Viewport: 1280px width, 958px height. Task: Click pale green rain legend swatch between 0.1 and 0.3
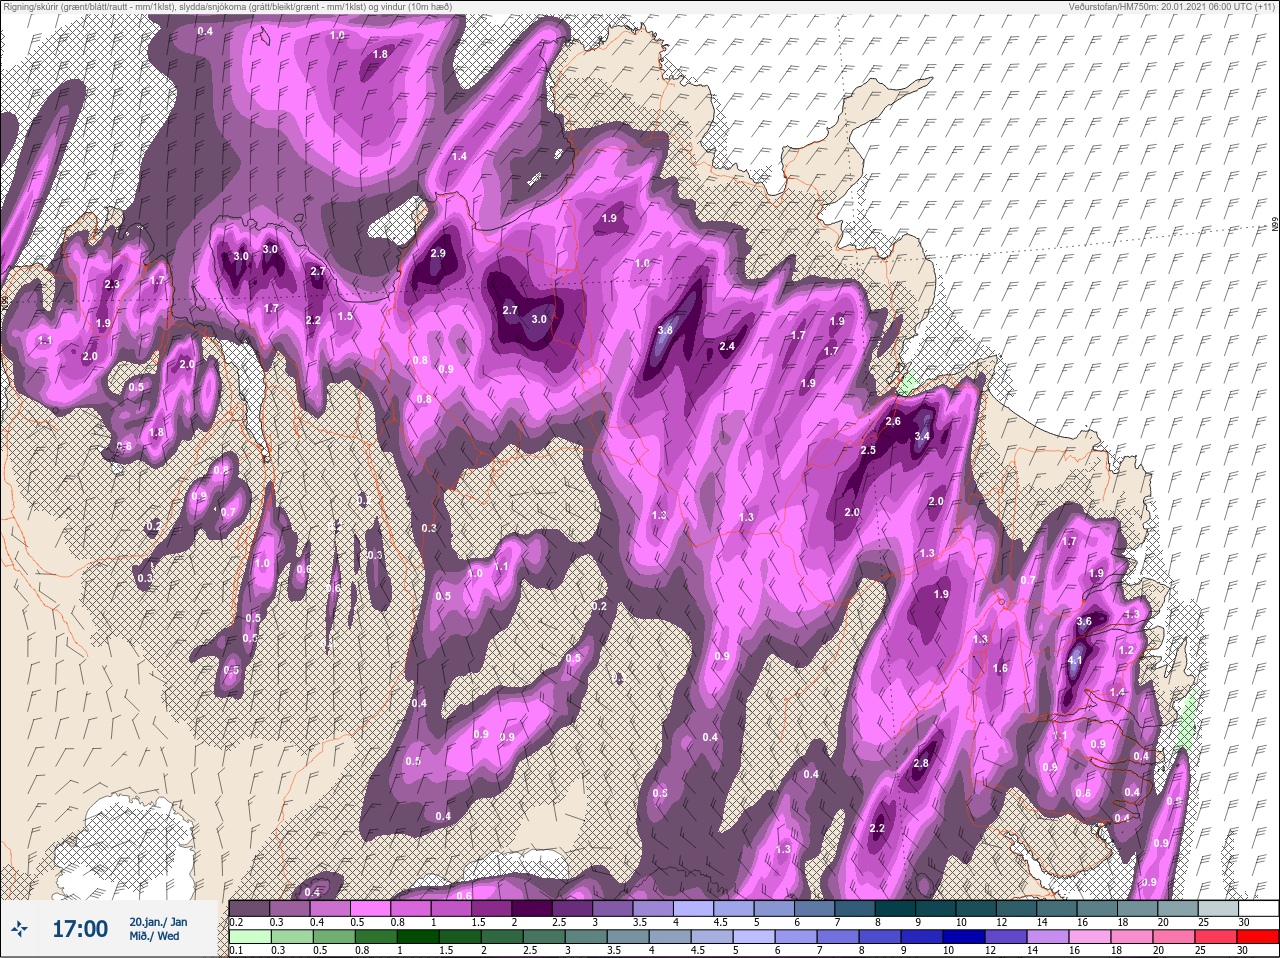(x=249, y=935)
